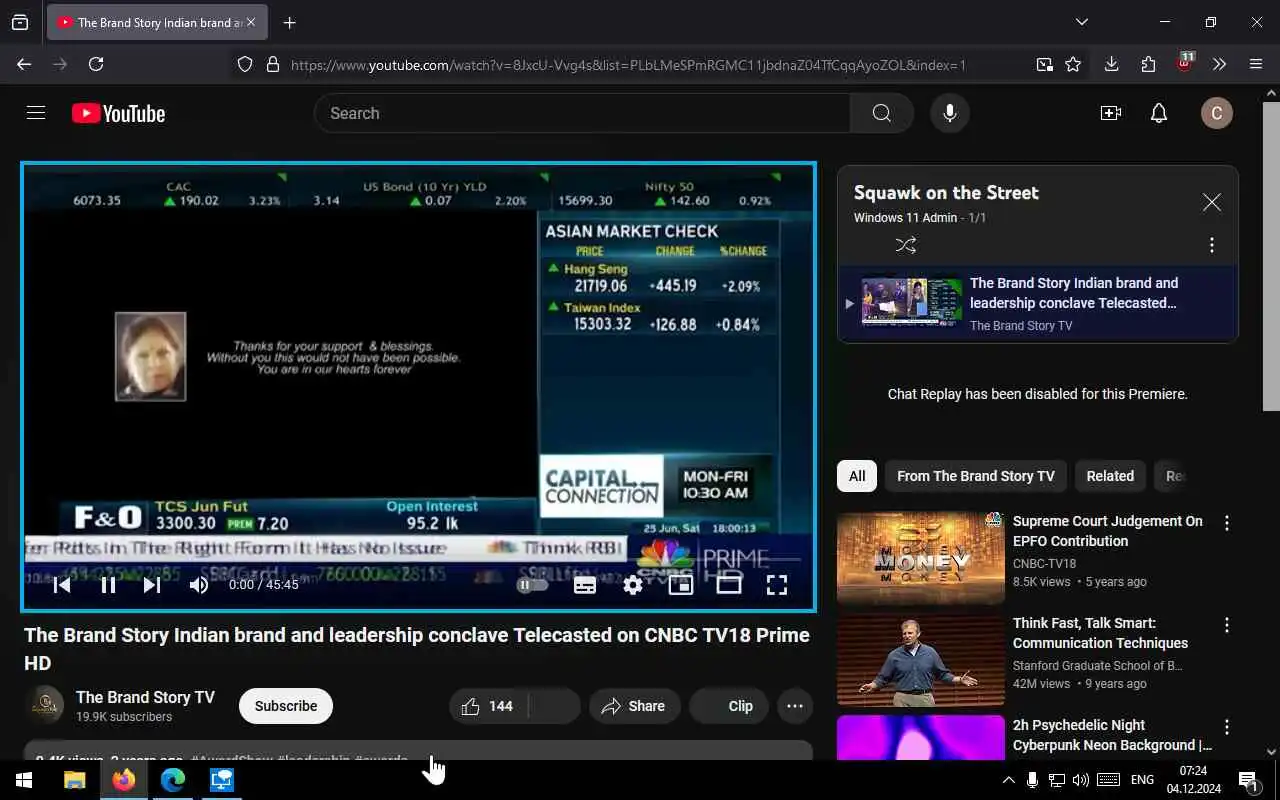Close the Squawk on the Street playlist
This screenshot has width=1280, height=800.
click(x=1212, y=203)
